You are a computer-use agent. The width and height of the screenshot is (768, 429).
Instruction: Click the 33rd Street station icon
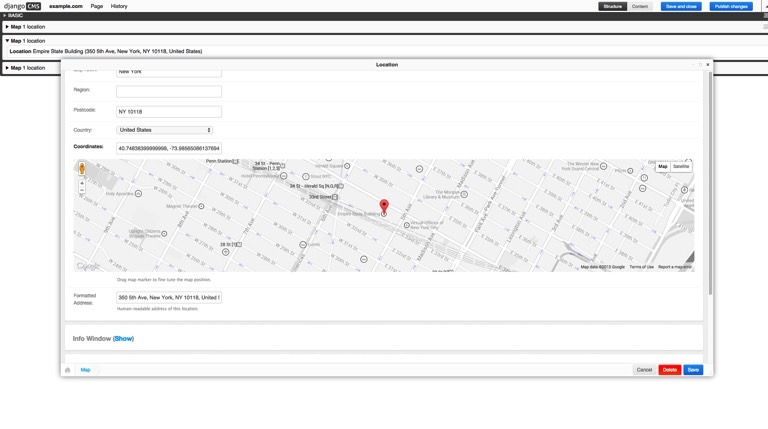335,197
